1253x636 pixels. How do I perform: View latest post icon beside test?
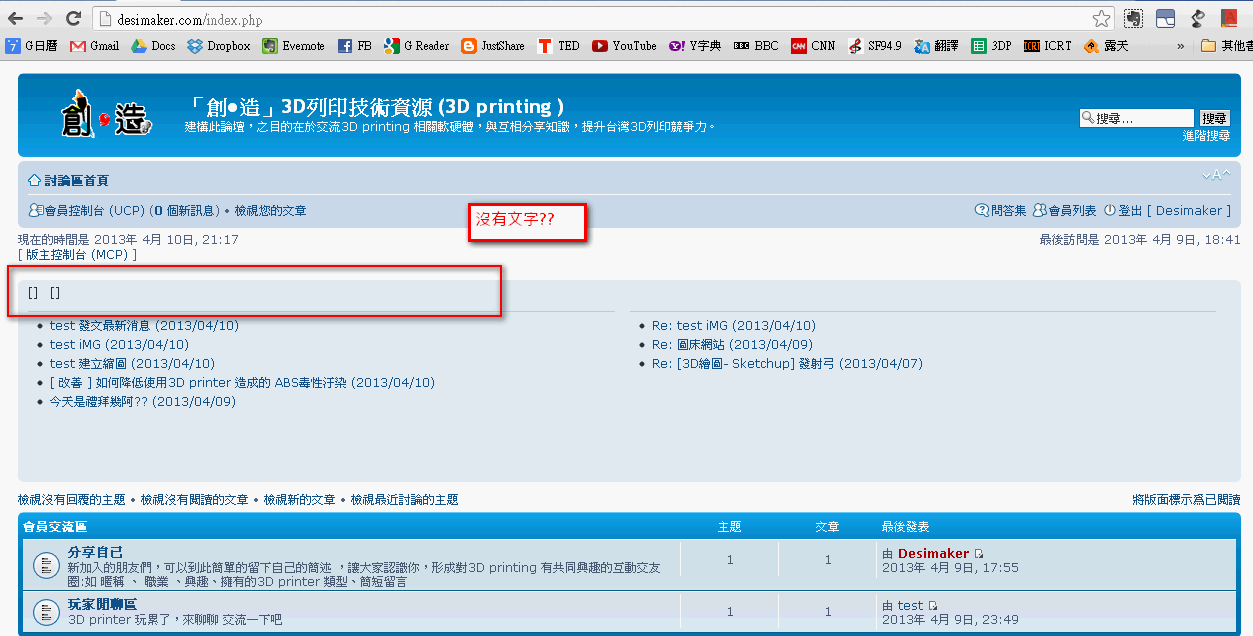[933, 606]
